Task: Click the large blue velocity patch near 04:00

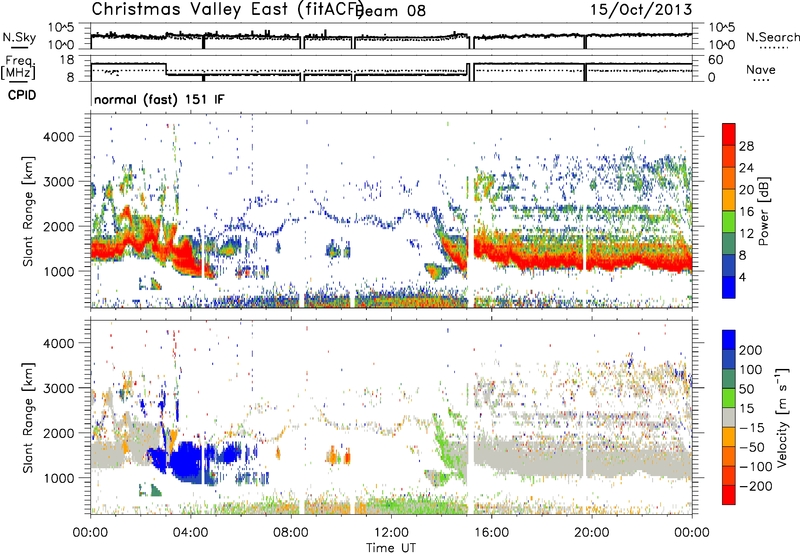Action: coord(187,462)
